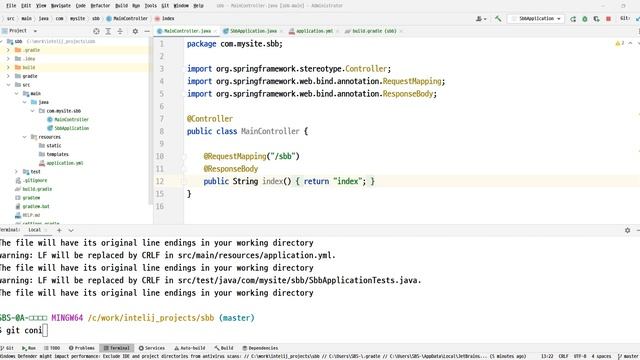Collapse the resources folder
This screenshot has height=360, width=640.
pyautogui.click(x=24, y=137)
